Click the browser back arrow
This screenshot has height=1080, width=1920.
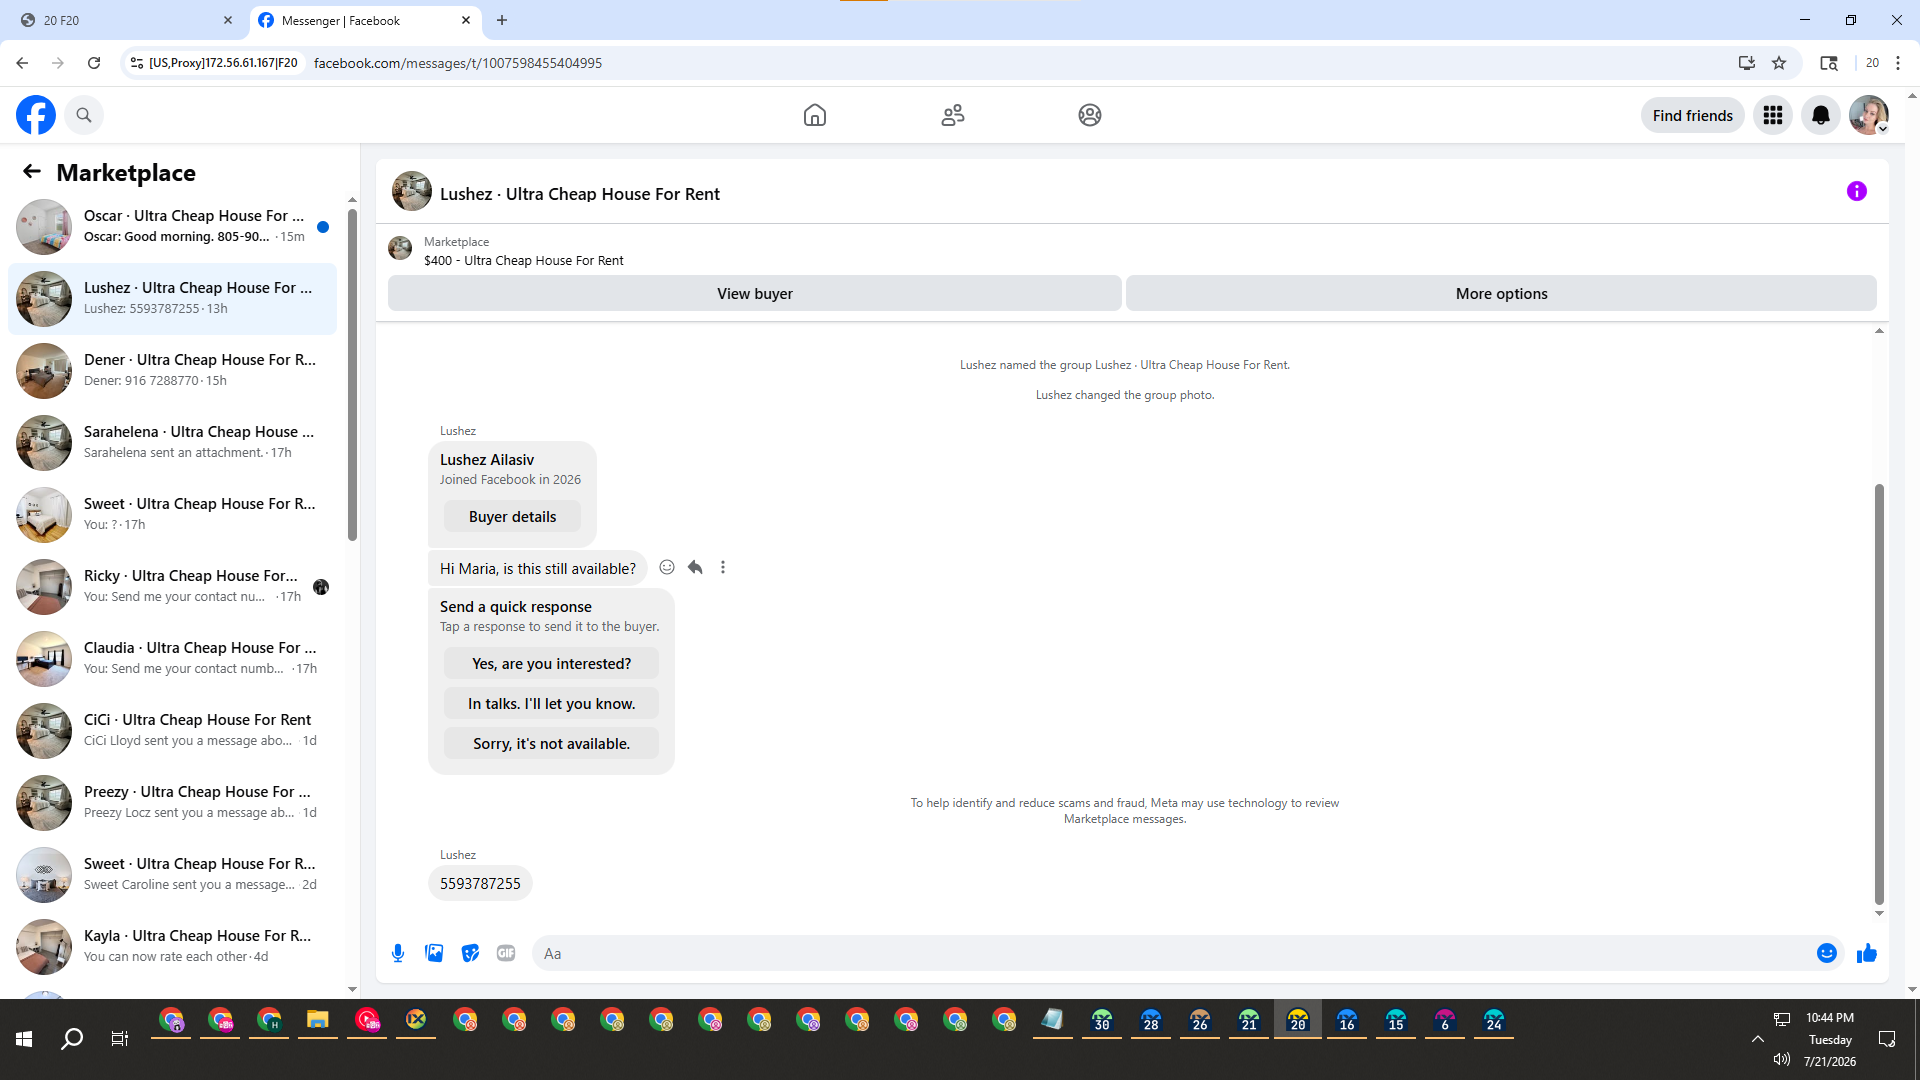(22, 63)
